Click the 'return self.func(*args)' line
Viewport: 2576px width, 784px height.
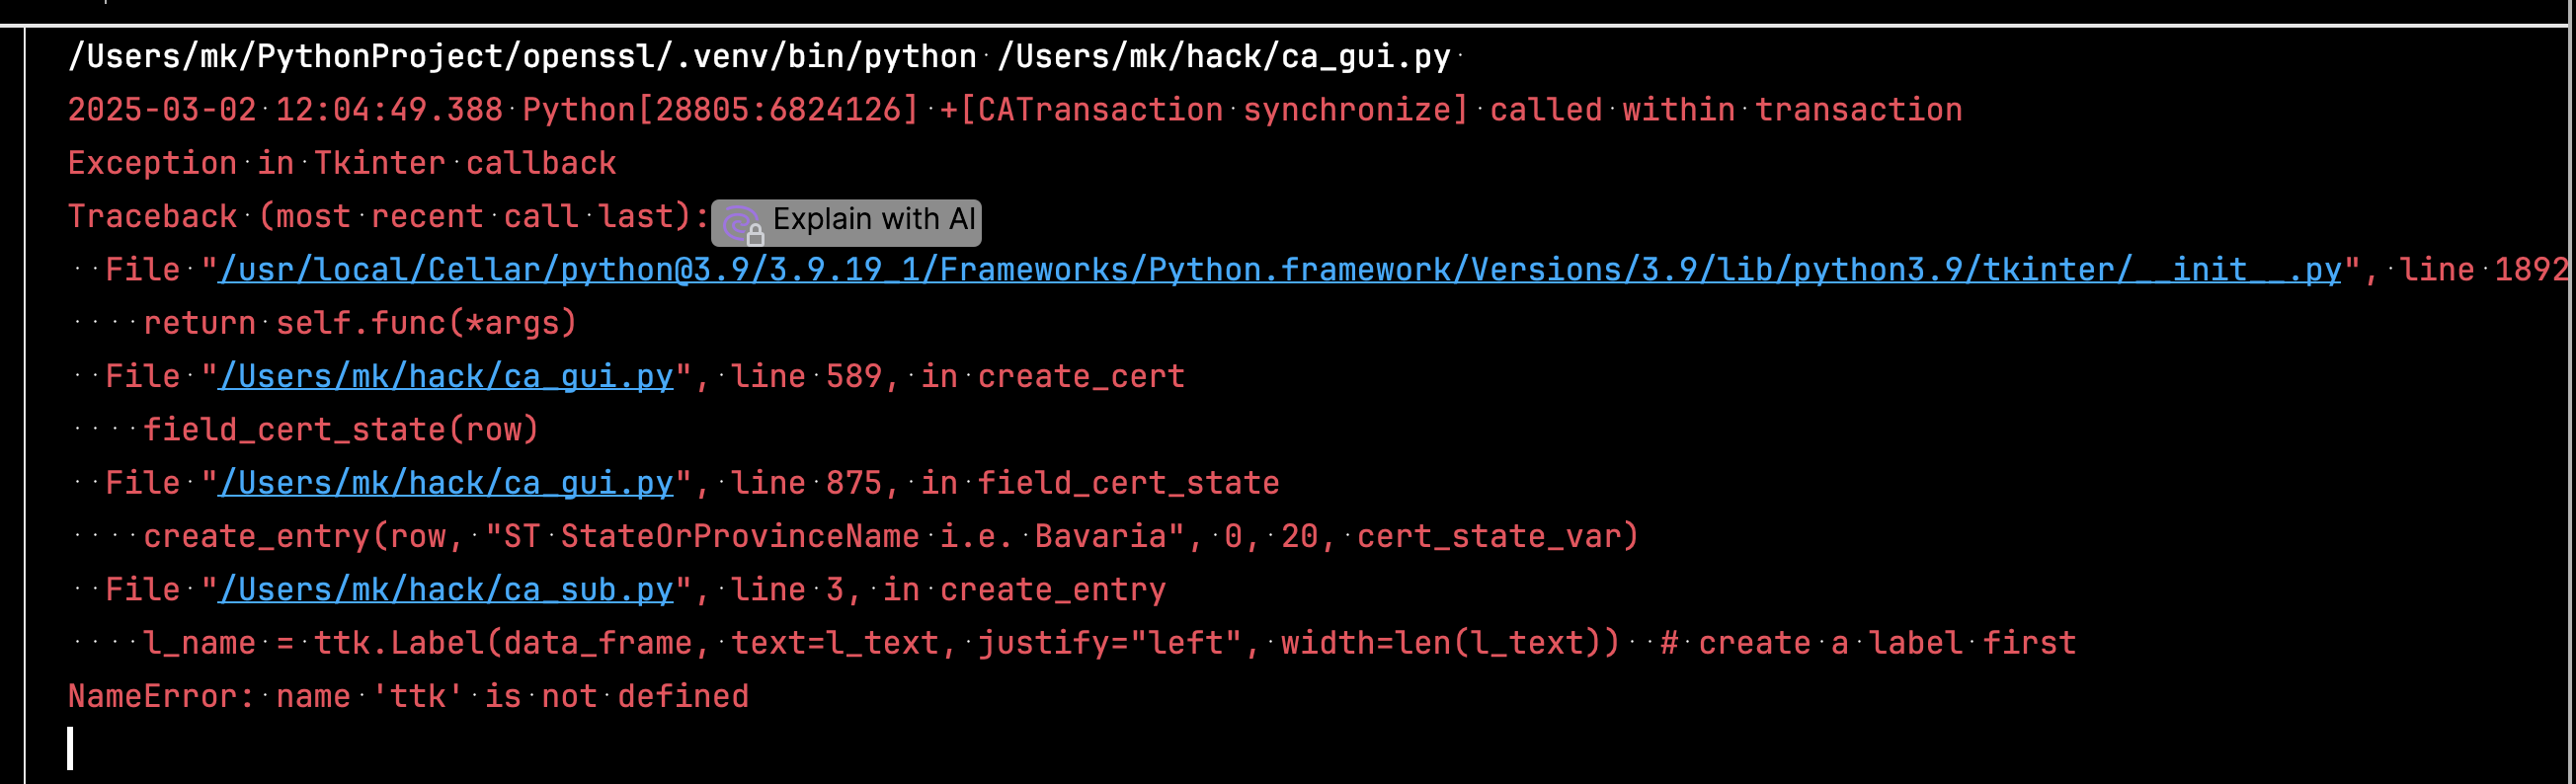[x=360, y=324]
